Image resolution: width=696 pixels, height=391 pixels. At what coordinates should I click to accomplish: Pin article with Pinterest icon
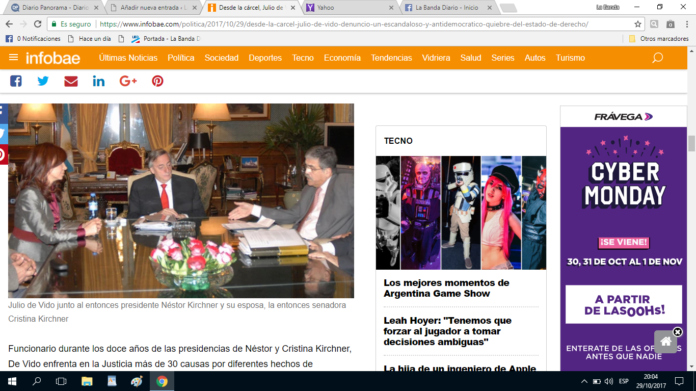click(x=158, y=81)
